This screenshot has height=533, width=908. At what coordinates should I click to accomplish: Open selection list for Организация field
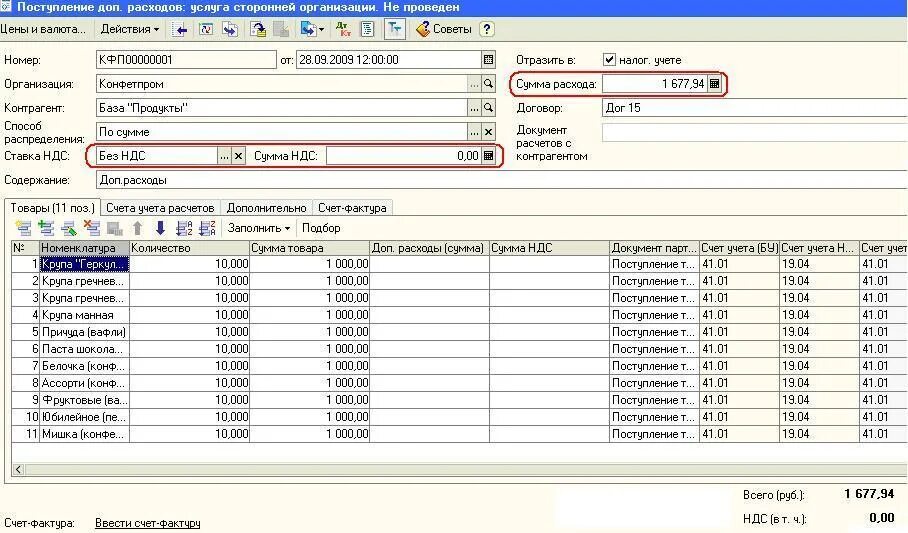474,84
